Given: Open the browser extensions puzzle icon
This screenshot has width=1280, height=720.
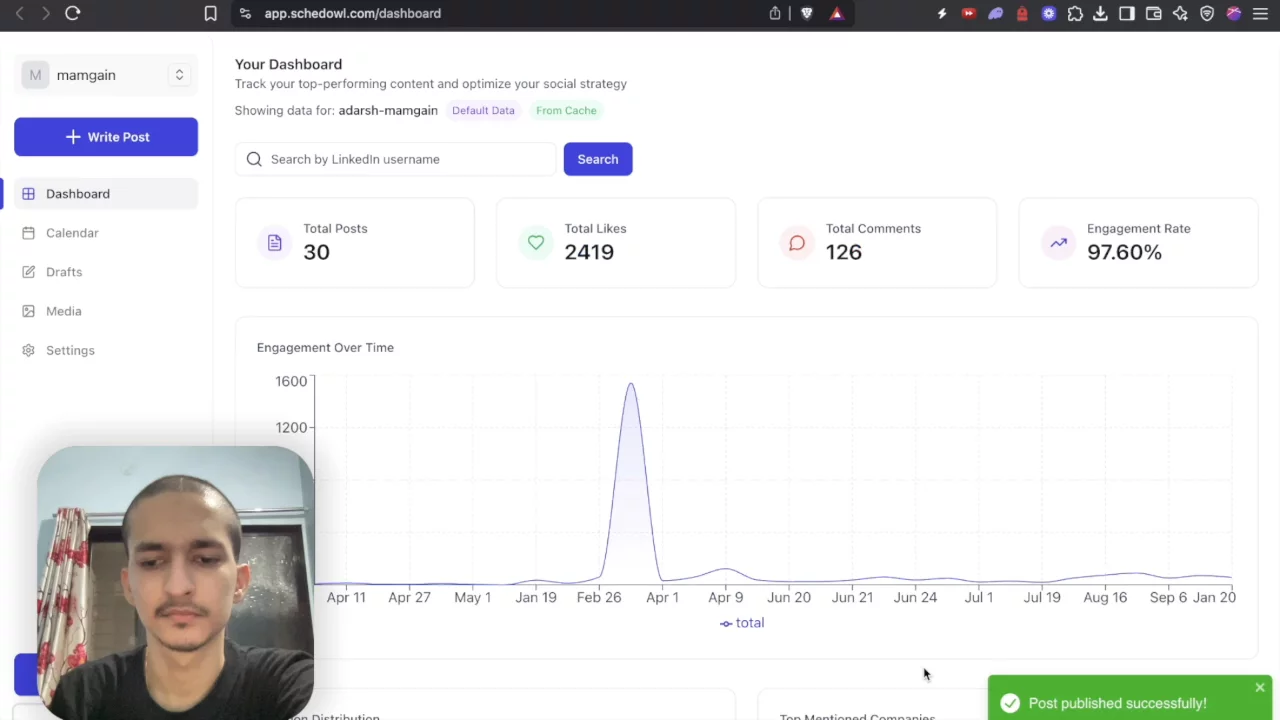Looking at the screenshot, I should coord(1075,13).
